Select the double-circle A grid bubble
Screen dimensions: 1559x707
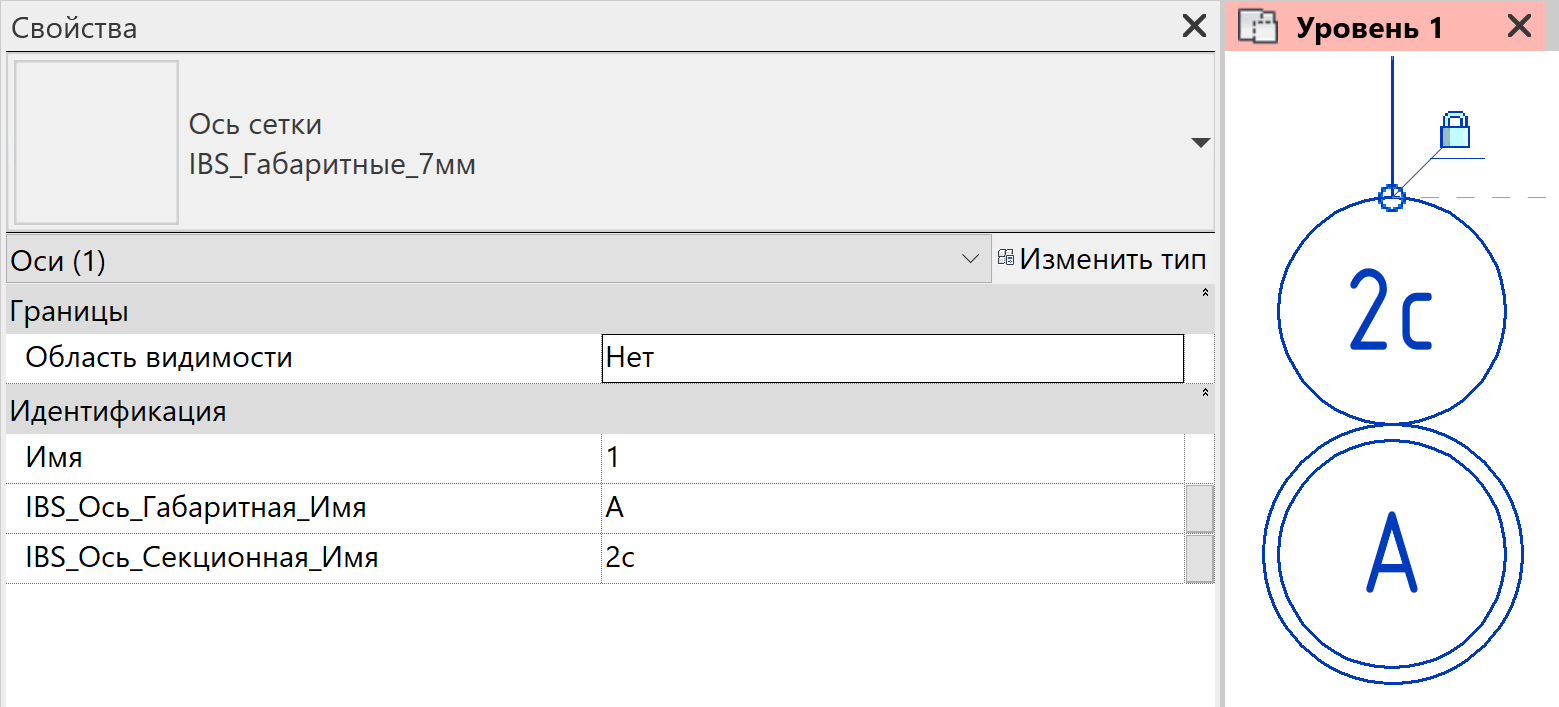(1391, 554)
